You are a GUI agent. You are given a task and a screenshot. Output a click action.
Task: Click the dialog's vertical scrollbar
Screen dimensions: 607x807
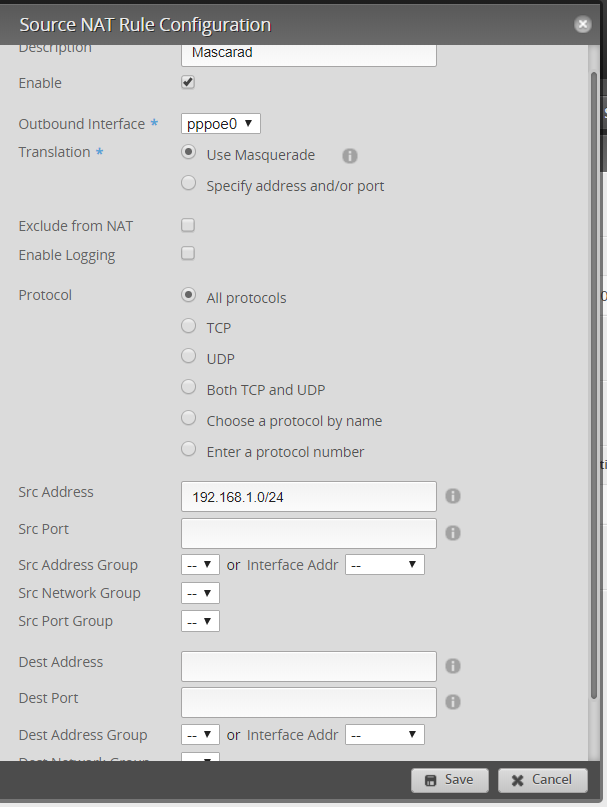point(594,386)
